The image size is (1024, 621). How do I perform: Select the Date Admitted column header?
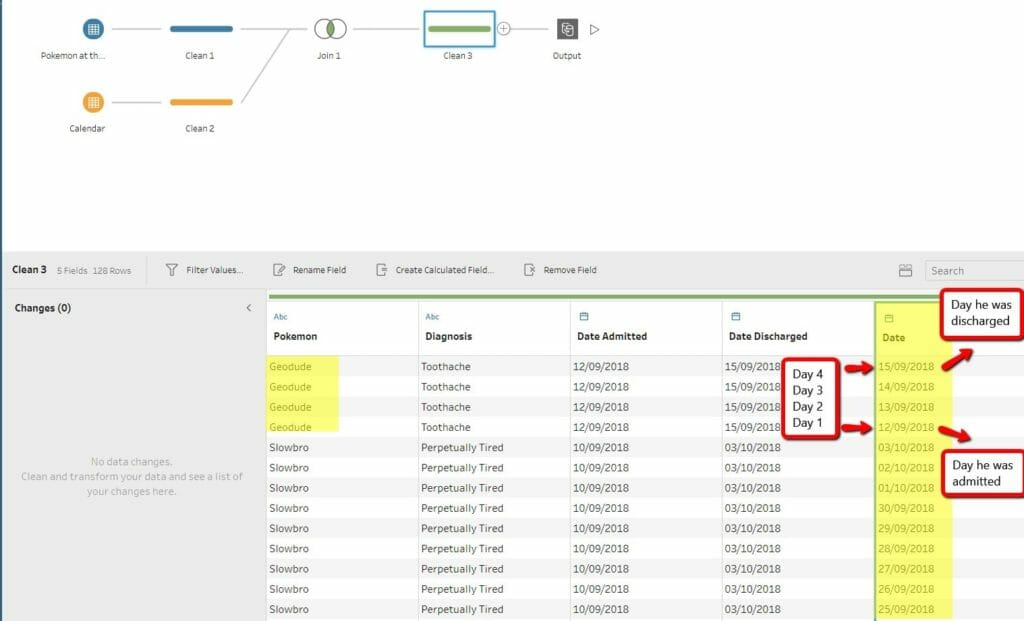tap(612, 336)
